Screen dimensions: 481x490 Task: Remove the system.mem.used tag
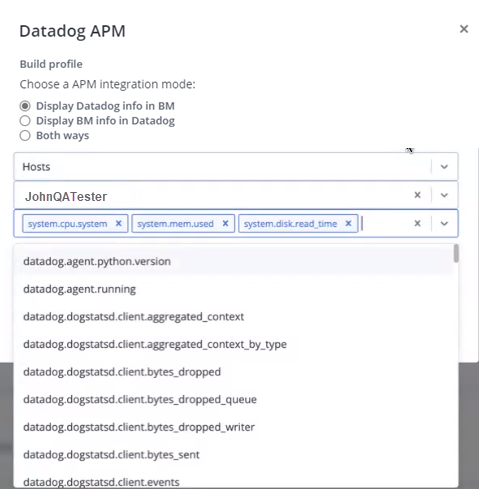pos(225,223)
